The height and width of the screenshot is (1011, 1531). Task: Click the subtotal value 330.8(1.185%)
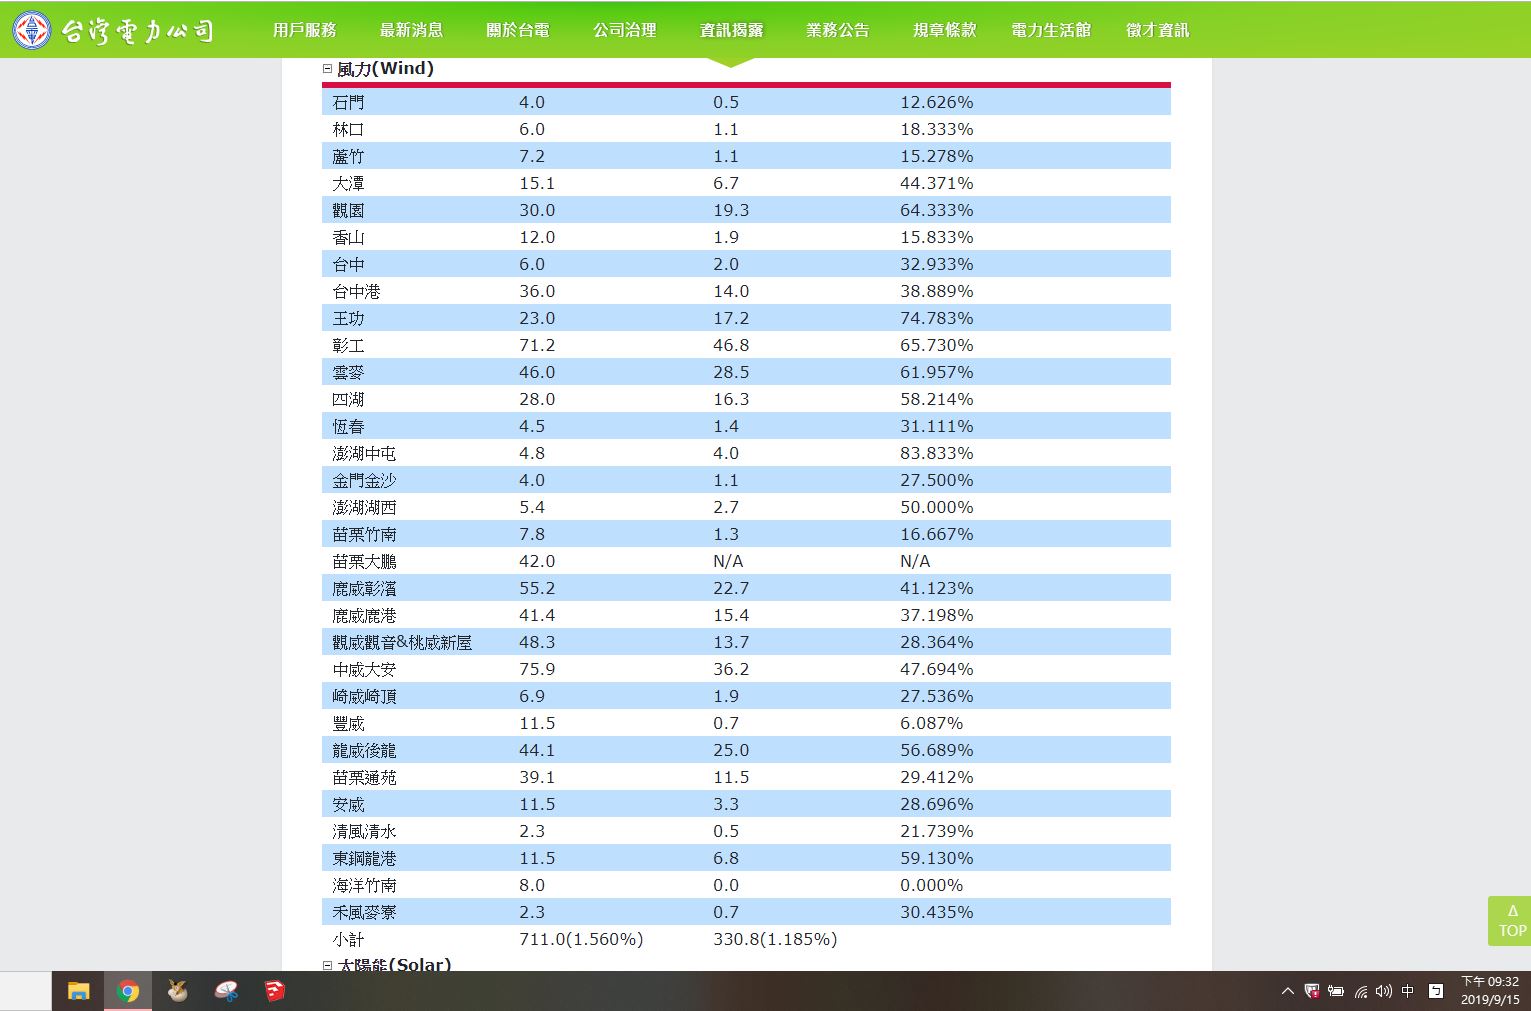775,939
